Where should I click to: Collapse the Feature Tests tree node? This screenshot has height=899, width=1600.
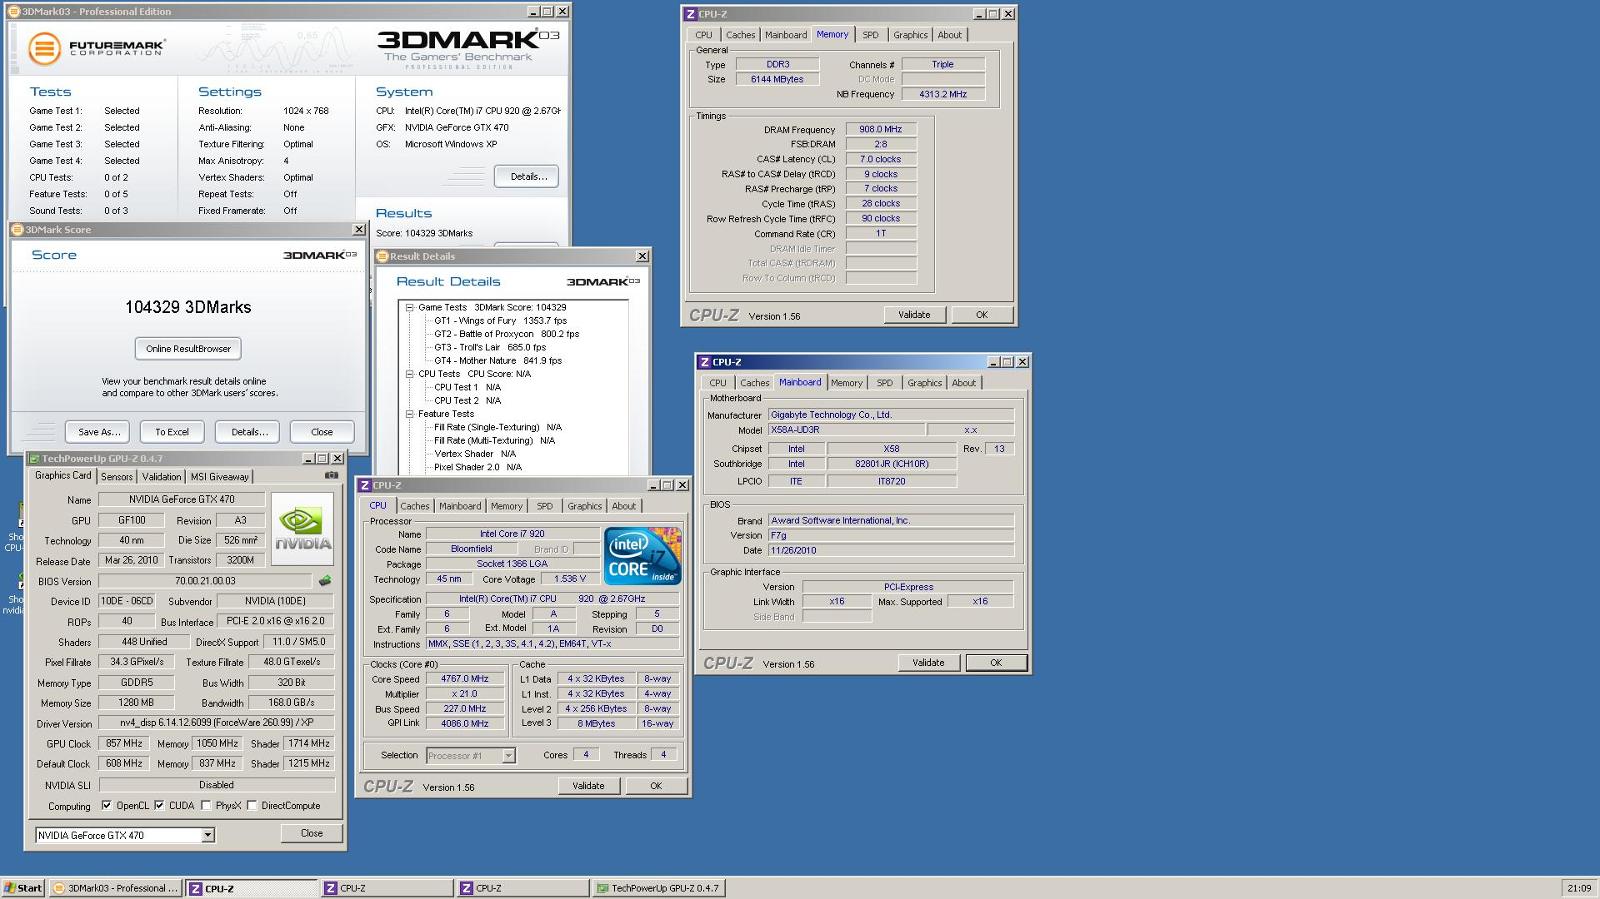tap(409, 413)
